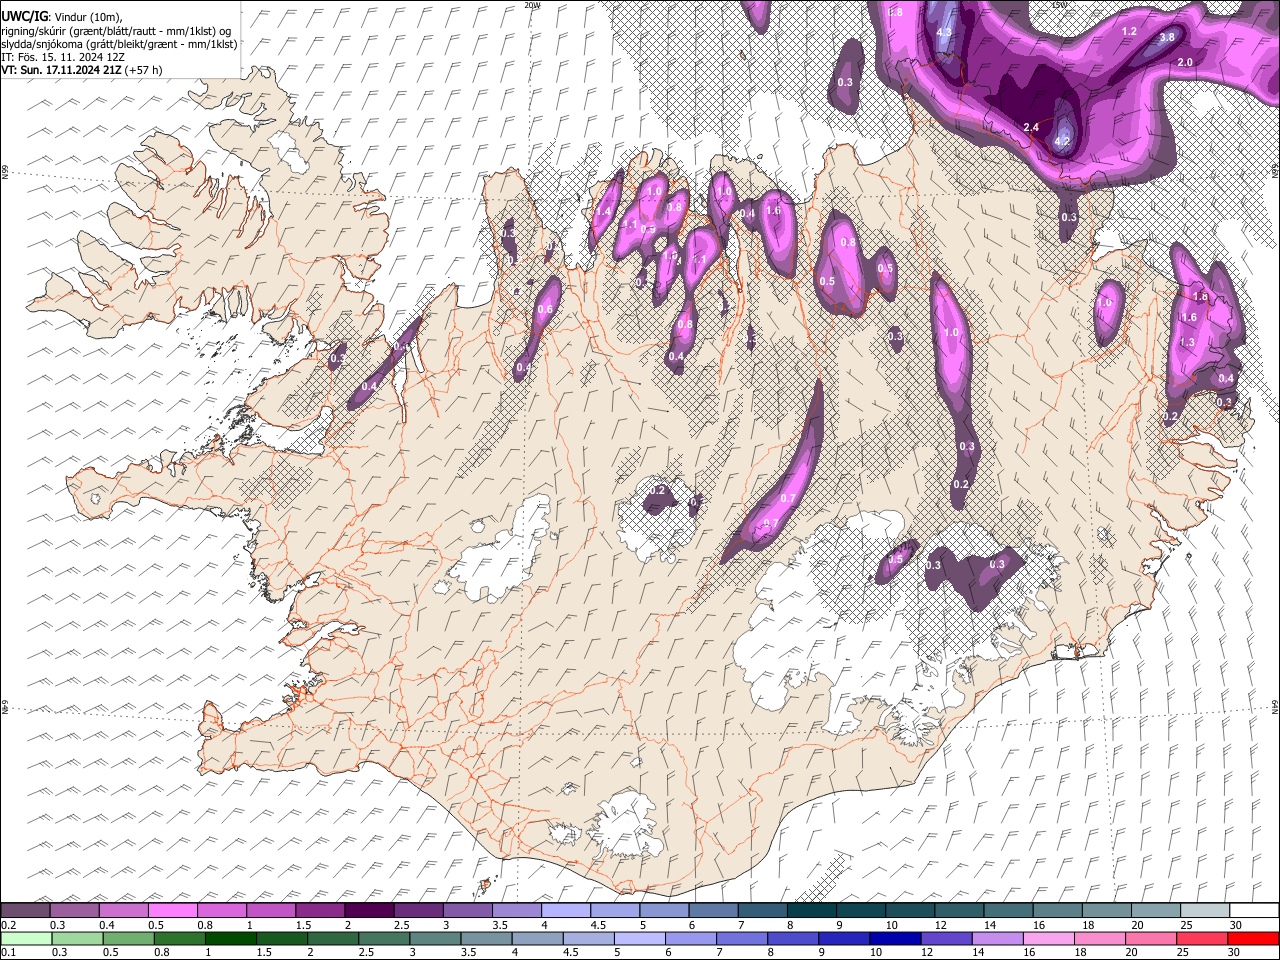Click the 2.4 value on the map
The height and width of the screenshot is (960, 1280).
(1032, 128)
